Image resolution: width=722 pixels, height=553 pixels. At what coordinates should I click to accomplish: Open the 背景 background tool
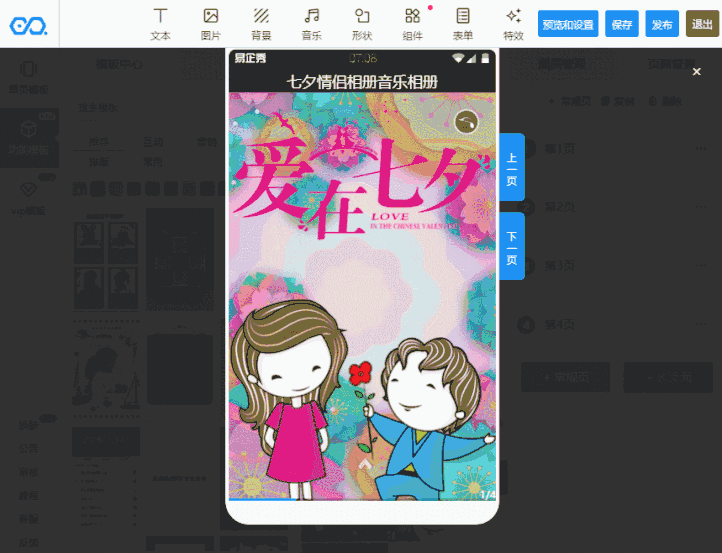tap(261, 24)
